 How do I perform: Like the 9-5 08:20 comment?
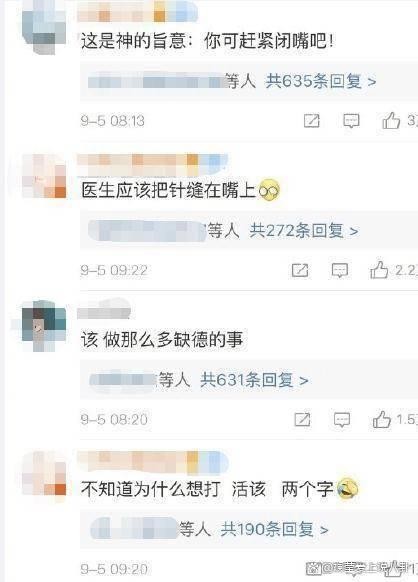(382, 419)
